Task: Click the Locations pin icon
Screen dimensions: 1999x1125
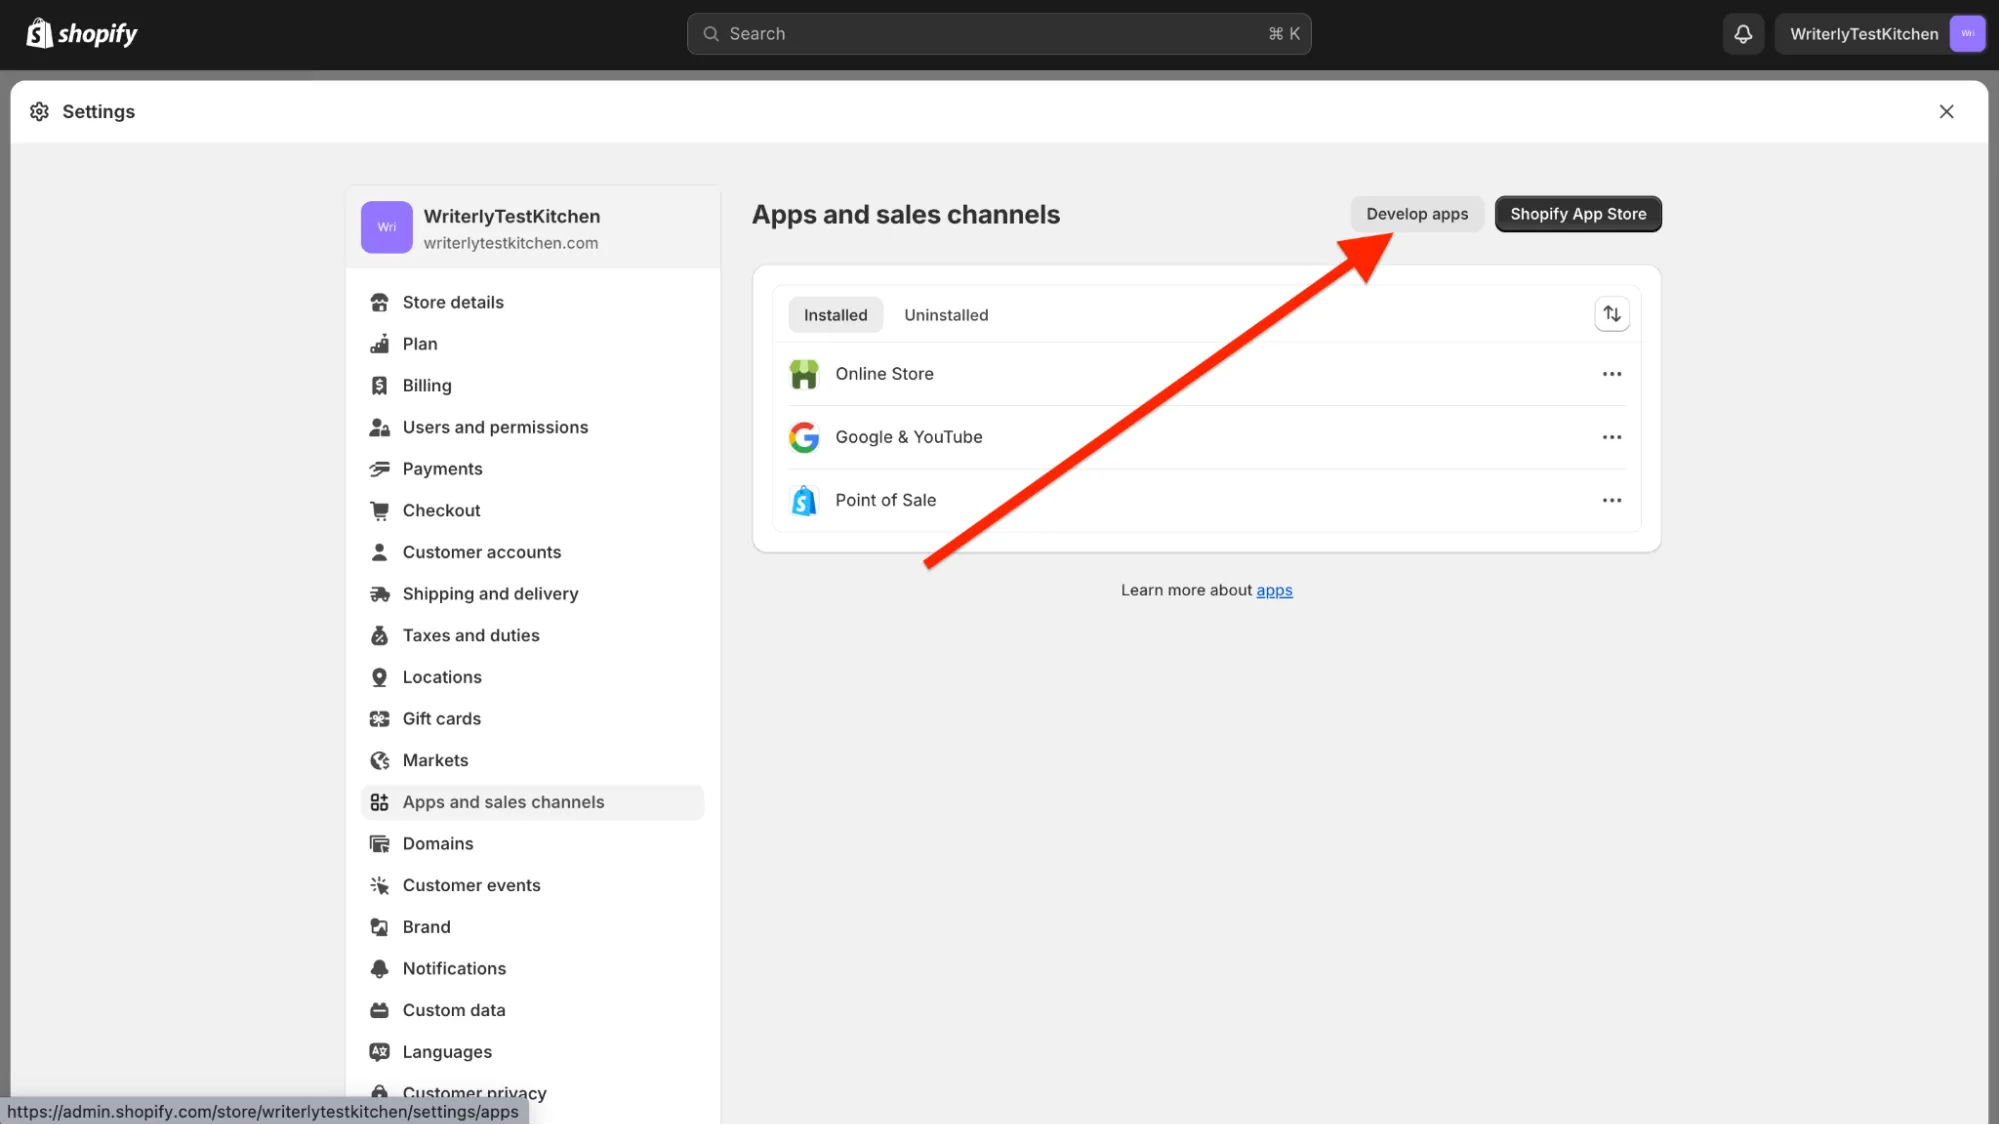Action: [379, 677]
